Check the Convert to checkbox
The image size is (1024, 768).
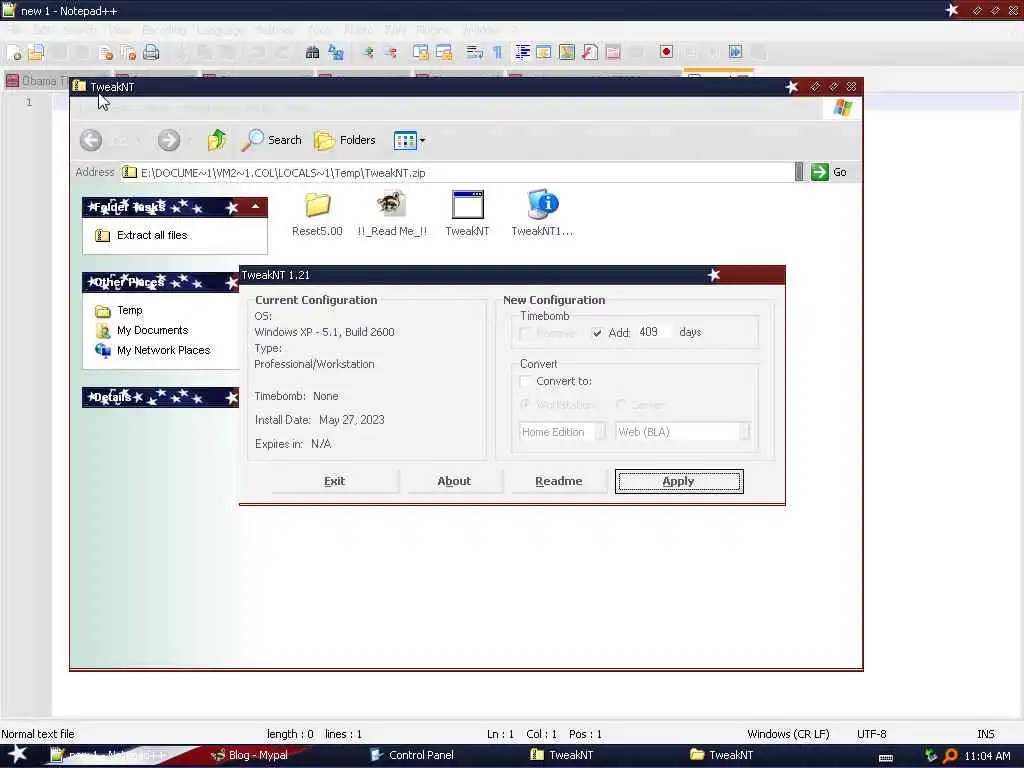(525, 381)
